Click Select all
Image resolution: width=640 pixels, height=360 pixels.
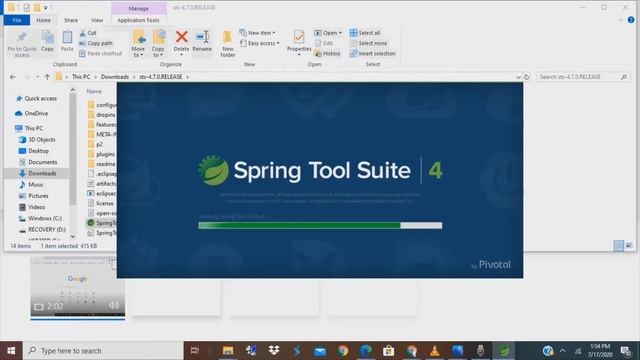365,33
